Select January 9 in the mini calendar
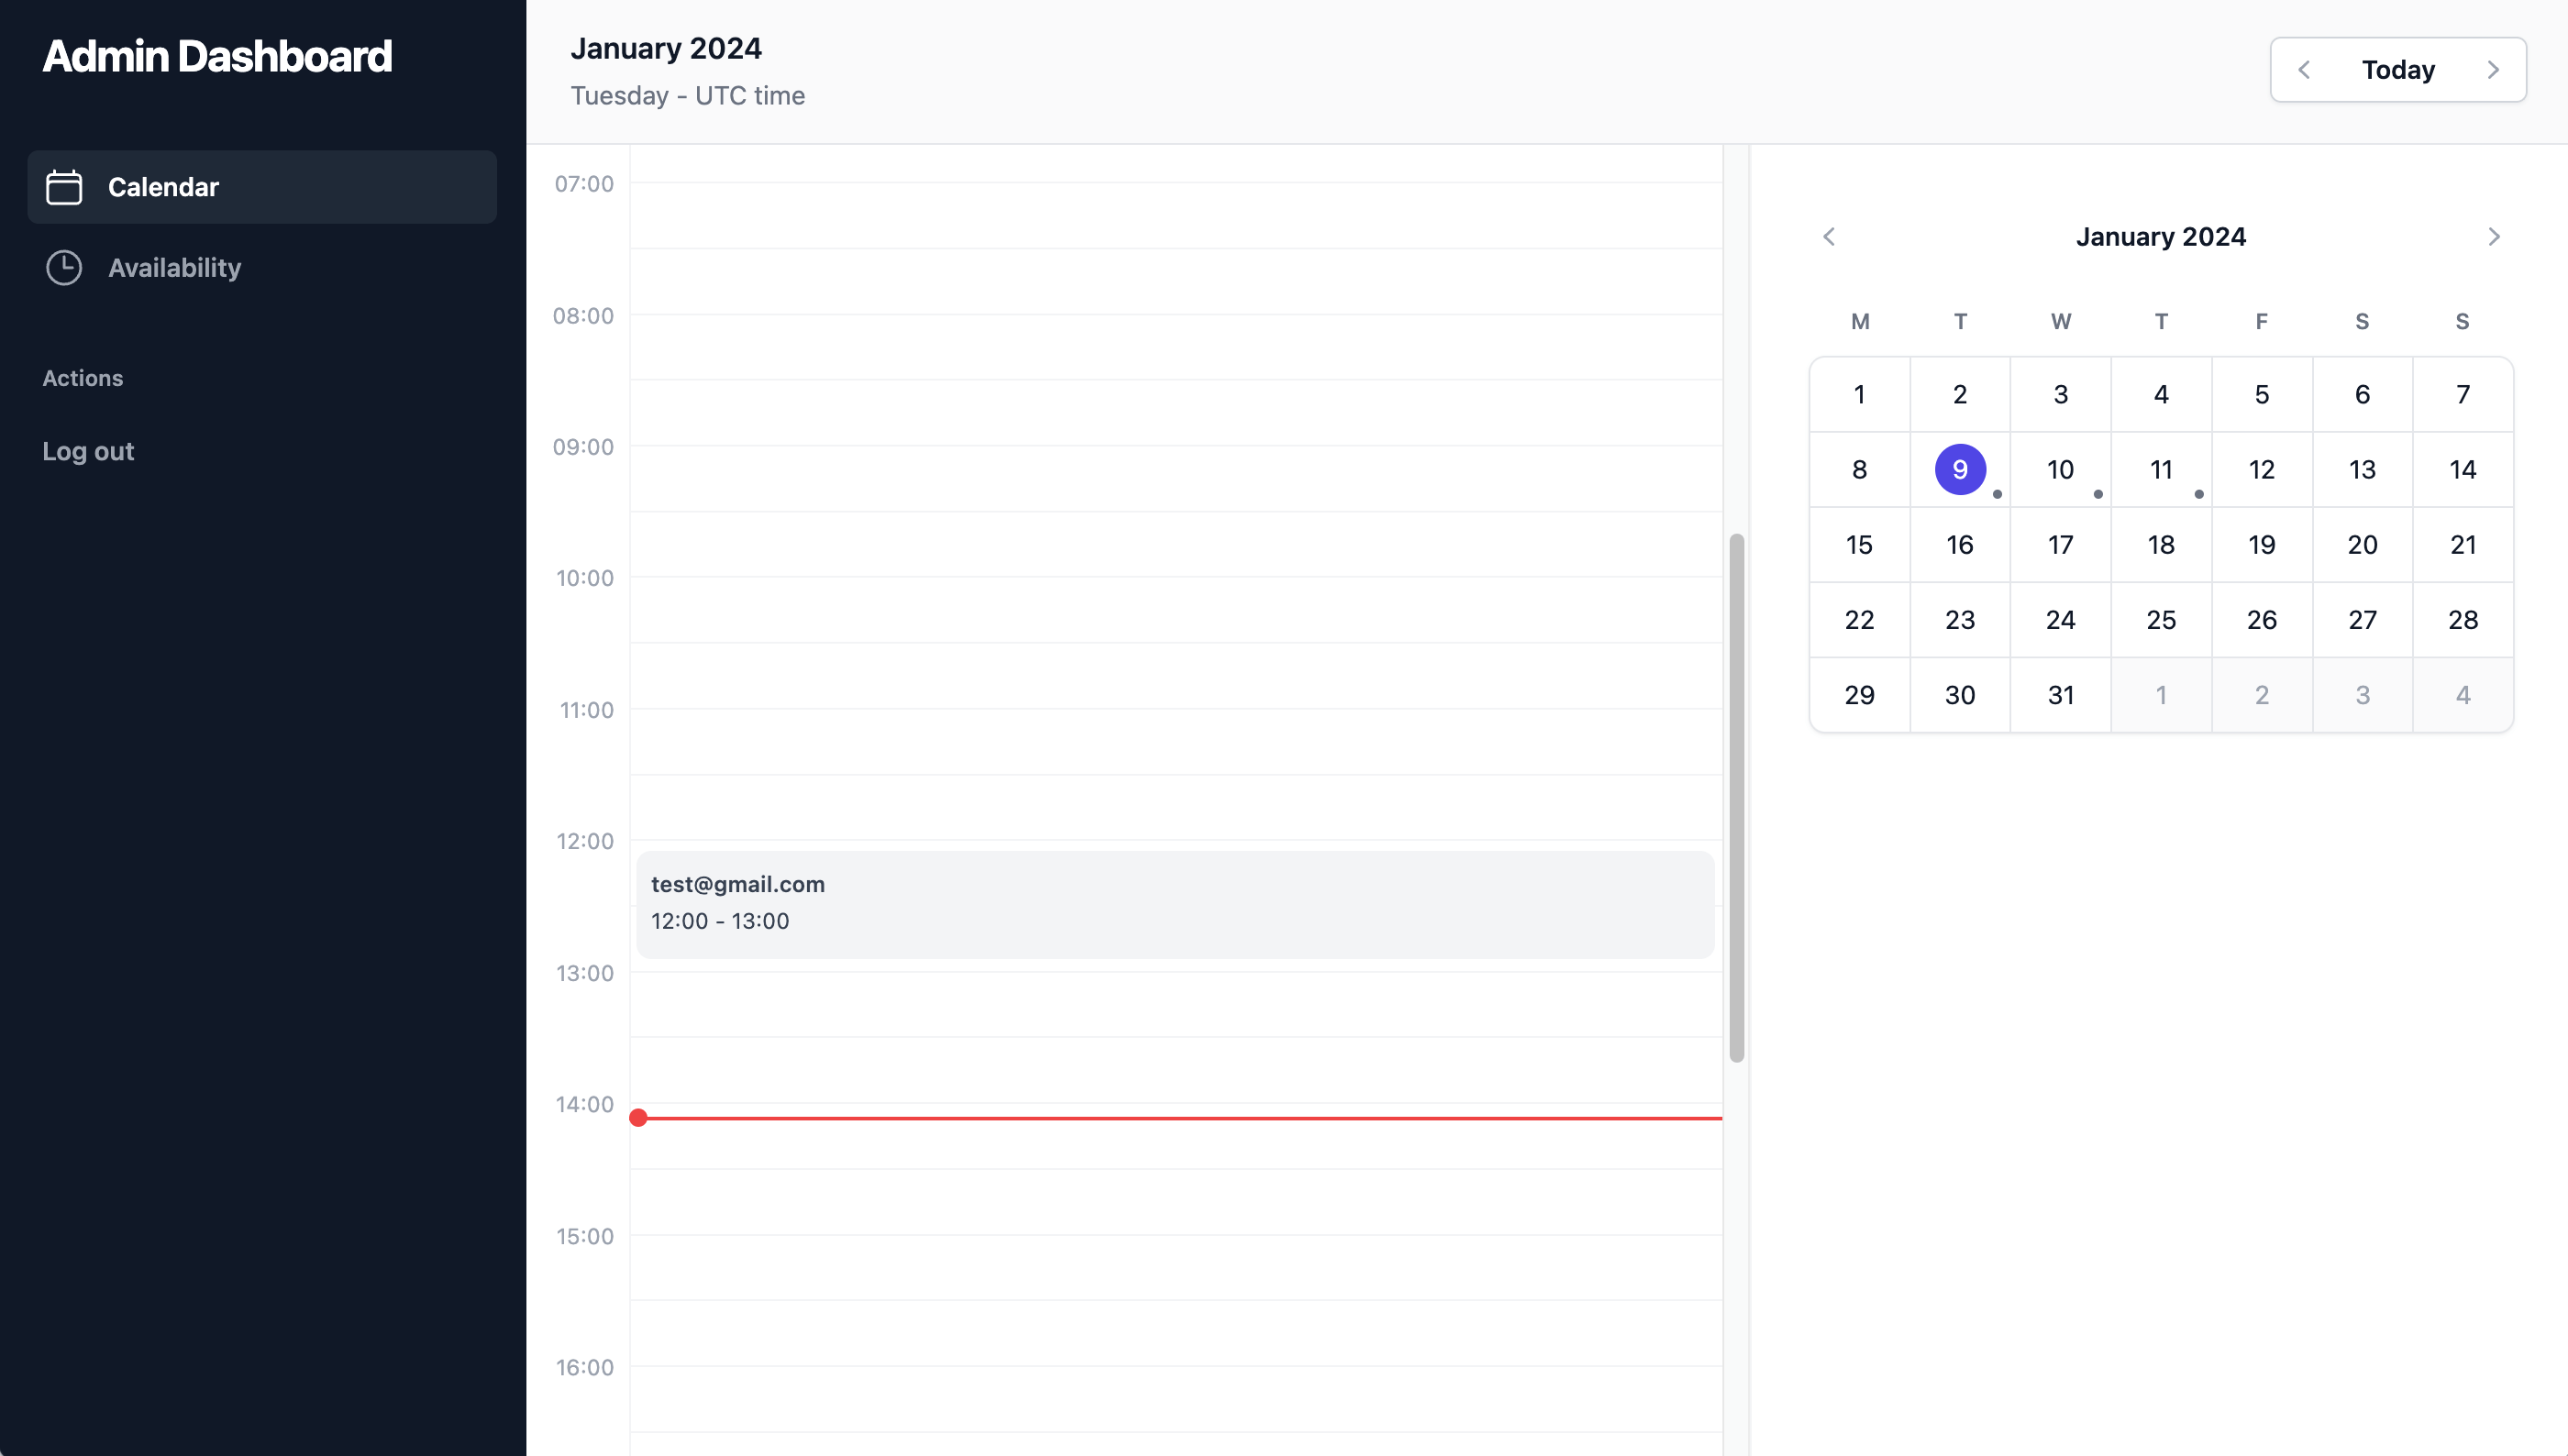This screenshot has height=1456, width=2568. (x=1960, y=469)
